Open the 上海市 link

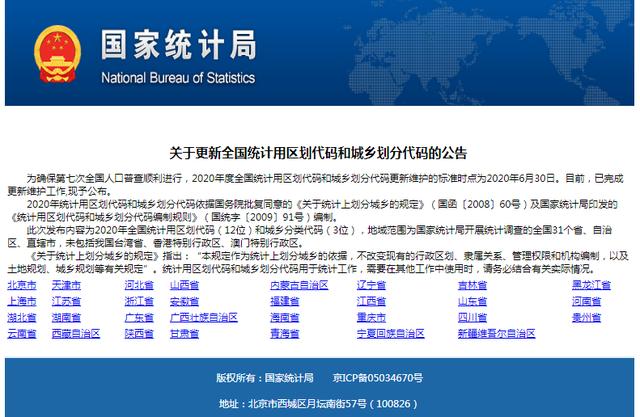[22, 302]
